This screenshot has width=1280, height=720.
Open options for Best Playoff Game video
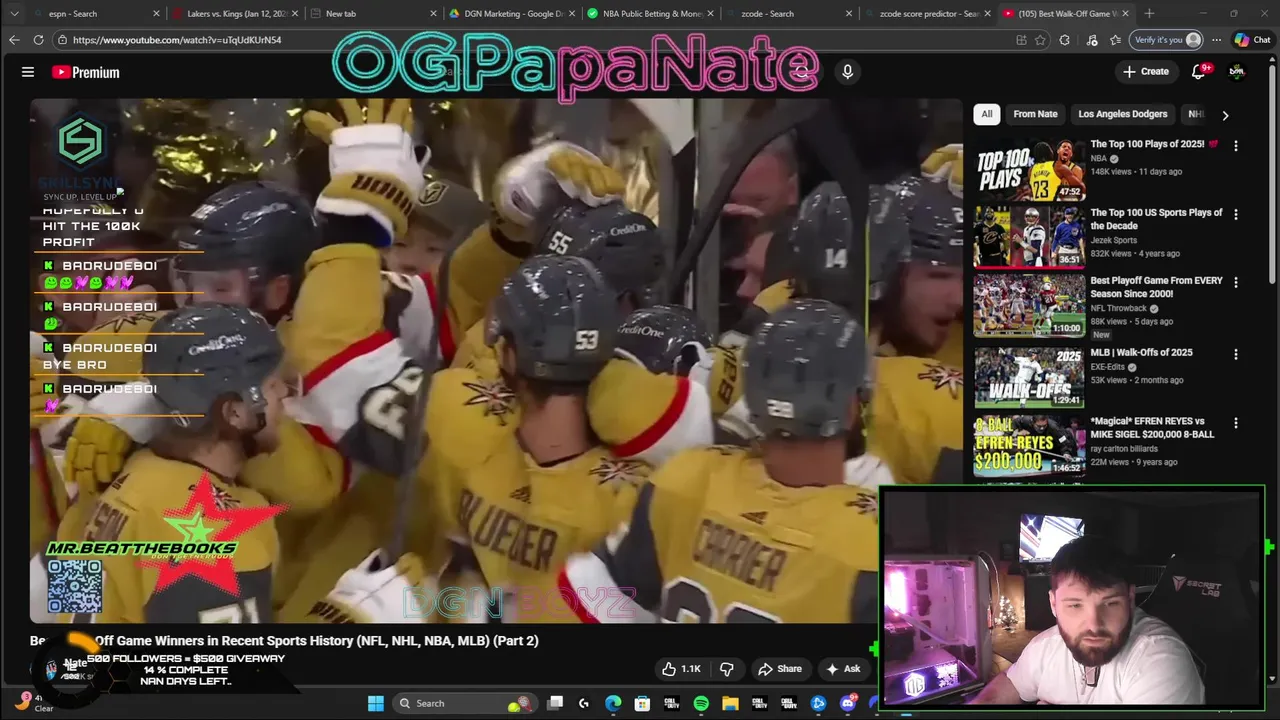tap(1236, 283)
